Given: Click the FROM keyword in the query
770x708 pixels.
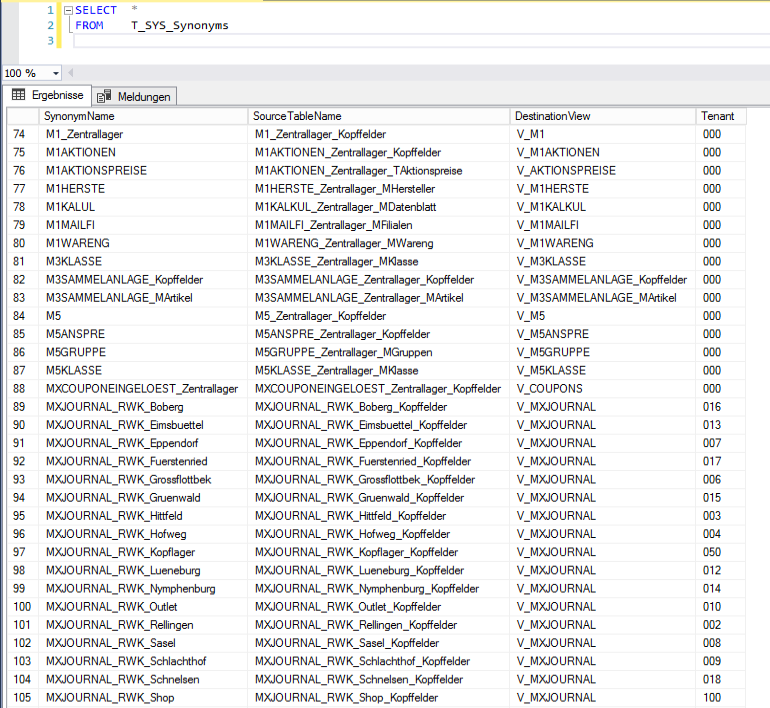Looking at the screenshot, I should 89,26.
